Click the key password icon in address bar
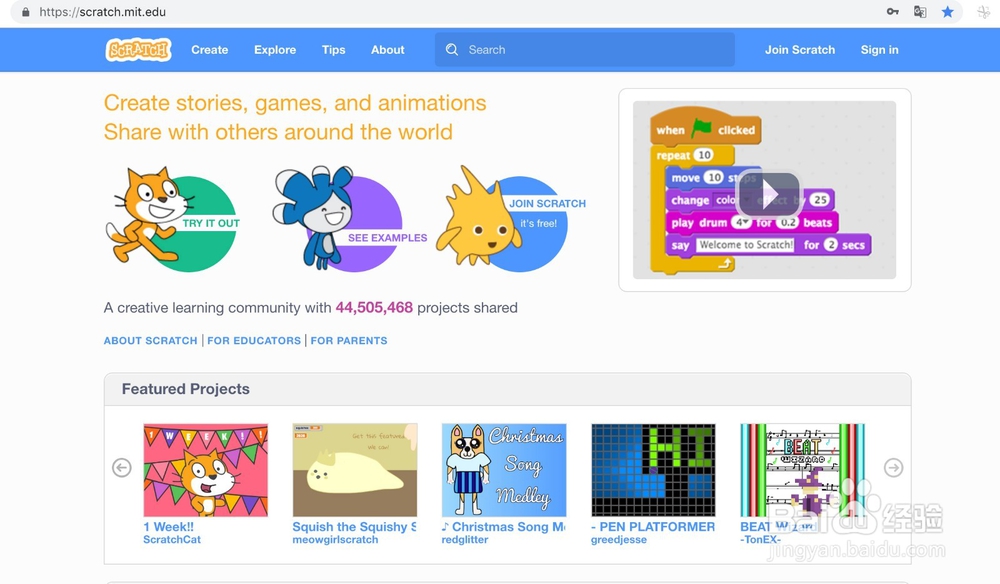The image size is (1000, 584). (893, 11)
